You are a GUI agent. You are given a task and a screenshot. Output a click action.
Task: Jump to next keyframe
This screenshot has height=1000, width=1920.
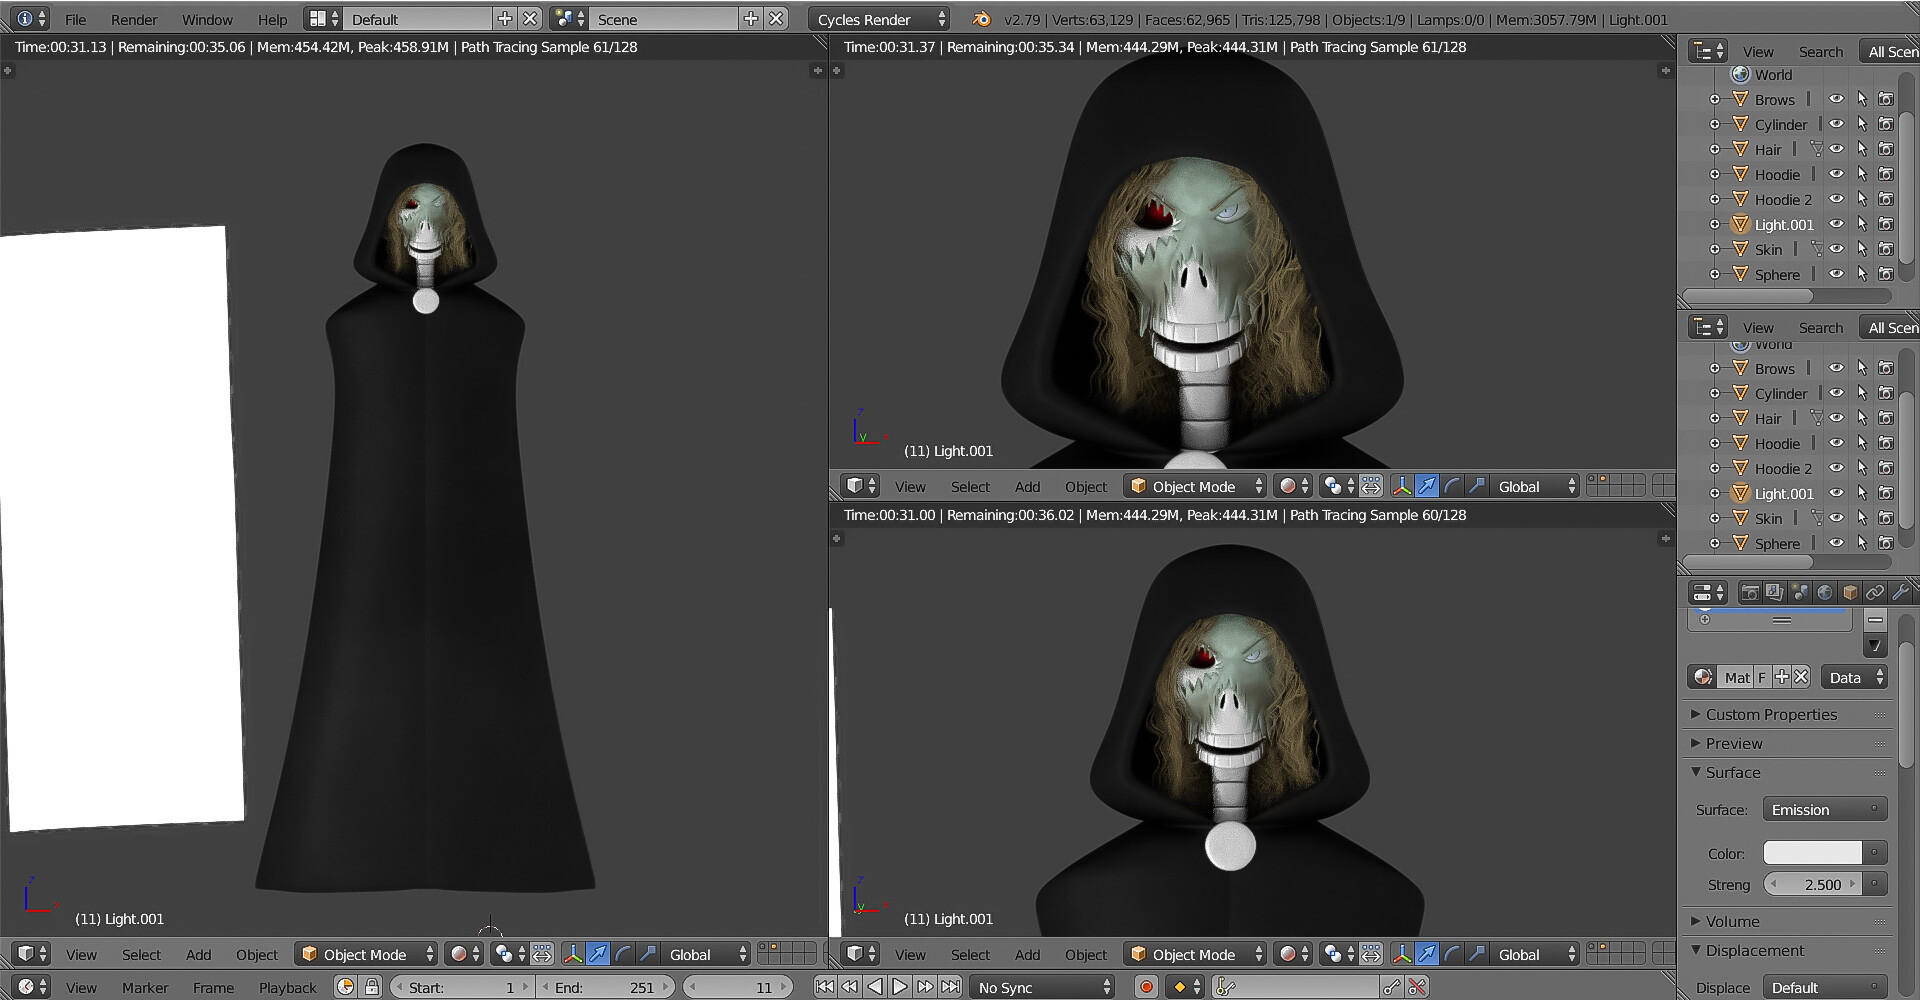[x=925, y=987]
